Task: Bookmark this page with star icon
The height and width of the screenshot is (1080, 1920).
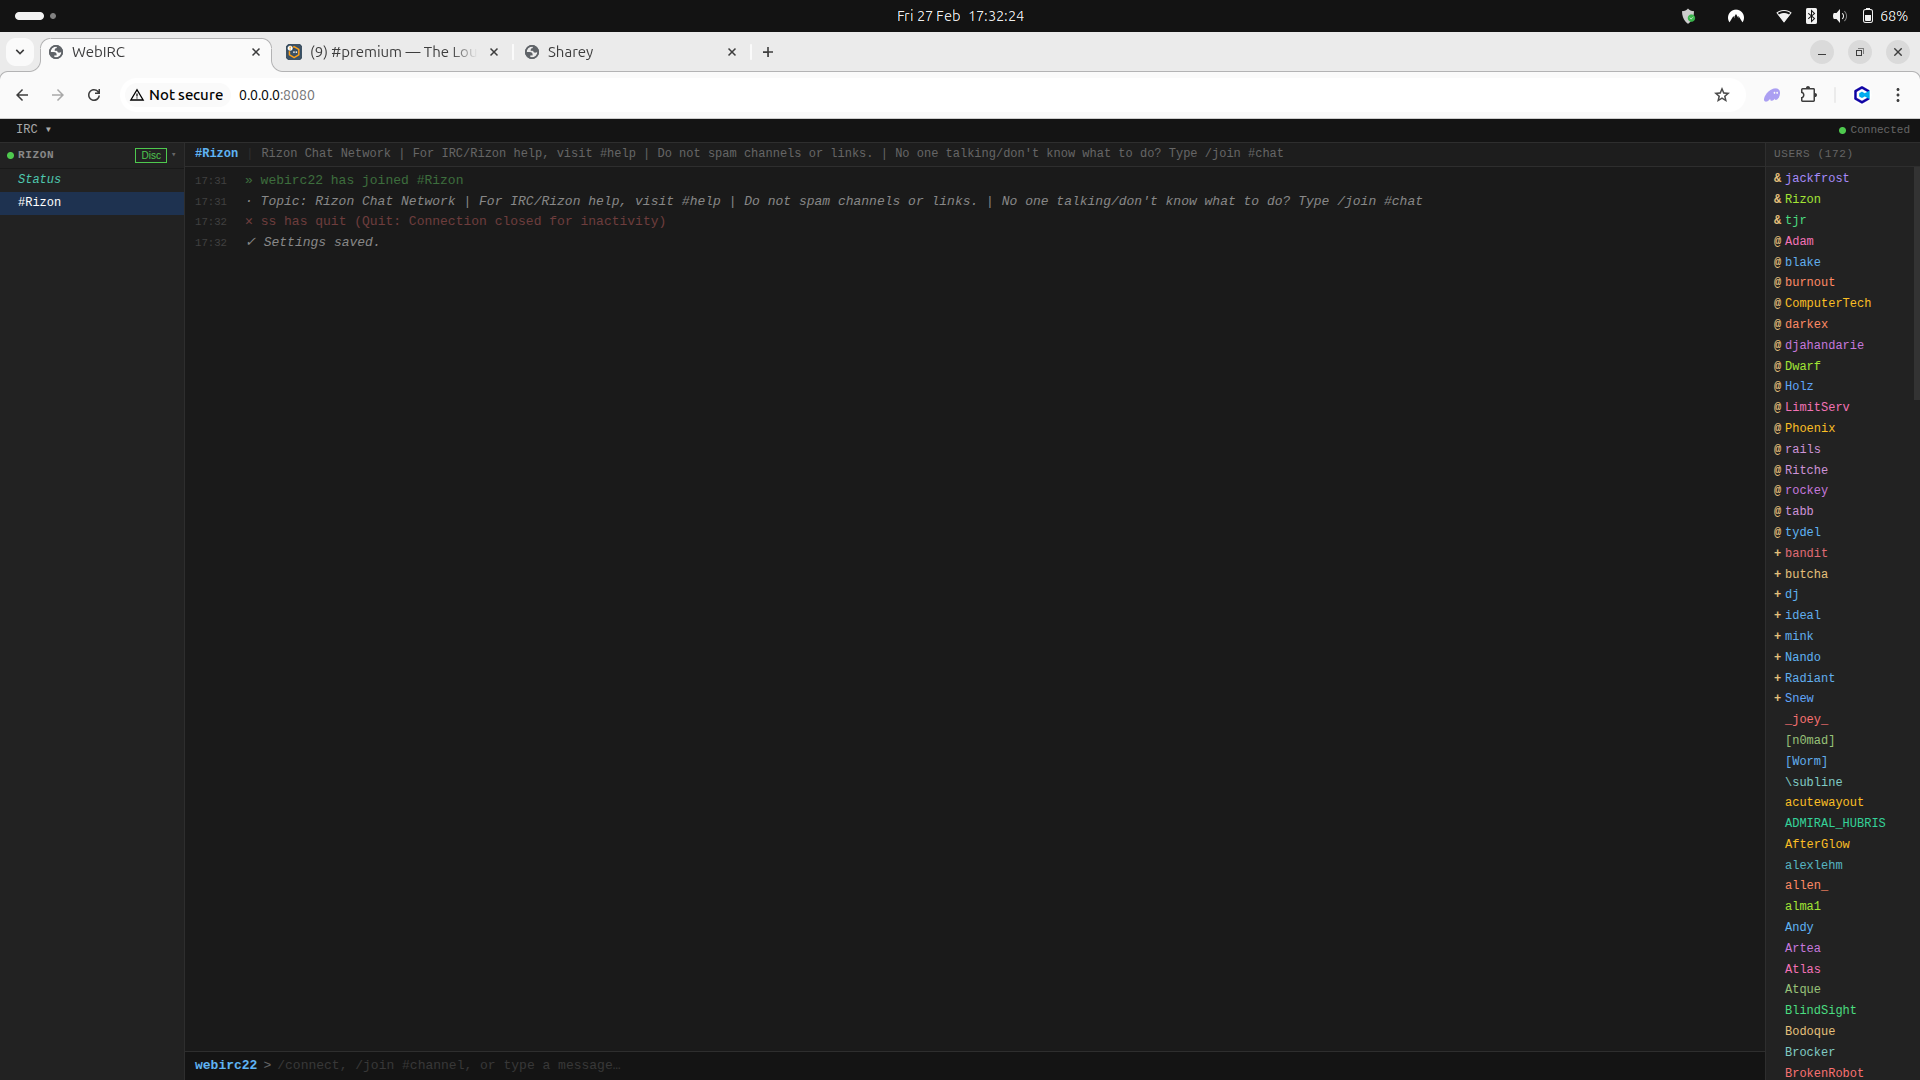Action: [x=1721, y=95]
